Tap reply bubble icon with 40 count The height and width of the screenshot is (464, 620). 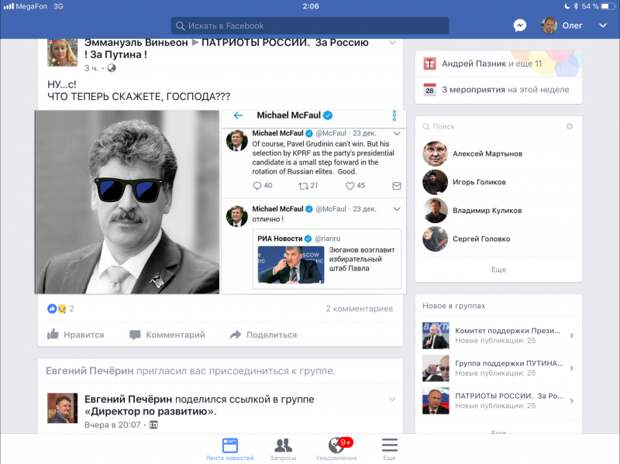point(257,186)
